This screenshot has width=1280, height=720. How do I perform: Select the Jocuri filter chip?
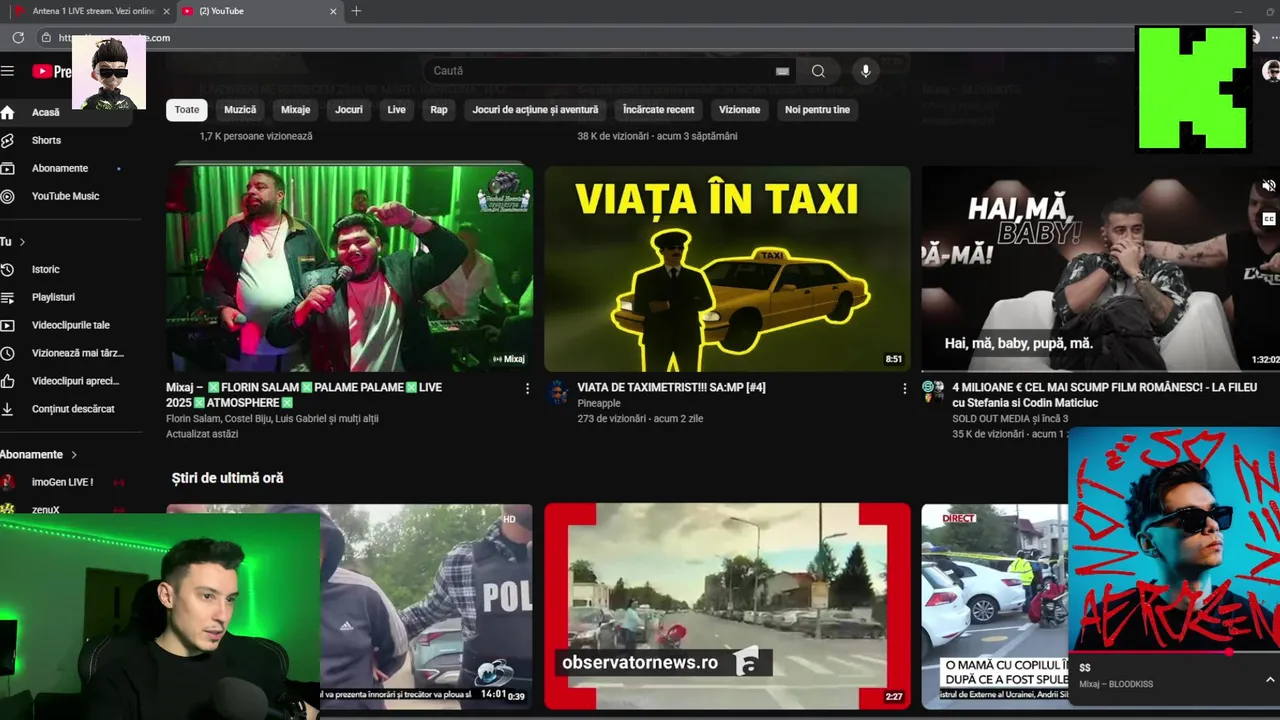(x=349, y=110)
